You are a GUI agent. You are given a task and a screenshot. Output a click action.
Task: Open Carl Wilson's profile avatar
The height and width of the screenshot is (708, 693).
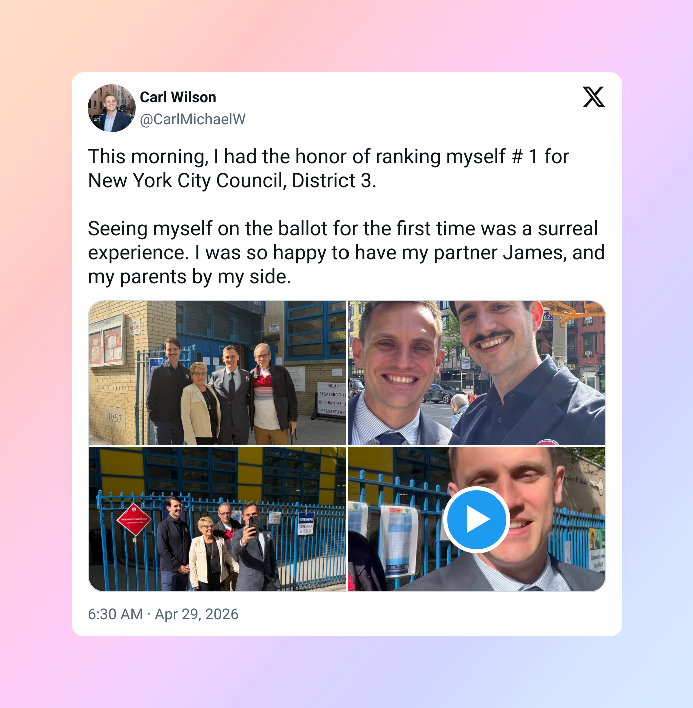coord(112,108)
